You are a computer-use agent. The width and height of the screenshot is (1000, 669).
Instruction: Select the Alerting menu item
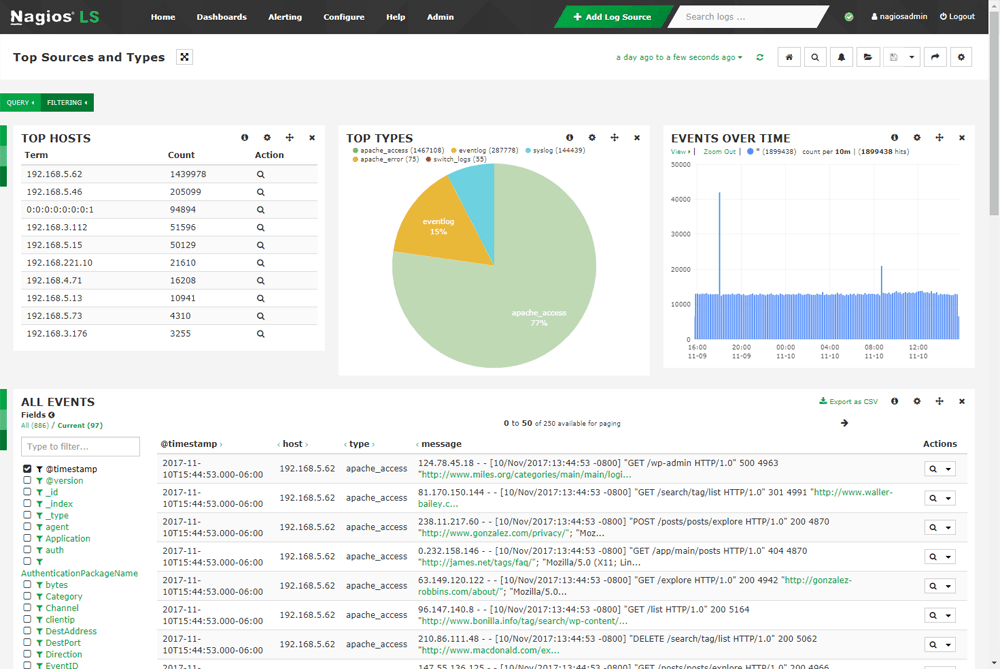pyautogui.click(x=285, y=16)
